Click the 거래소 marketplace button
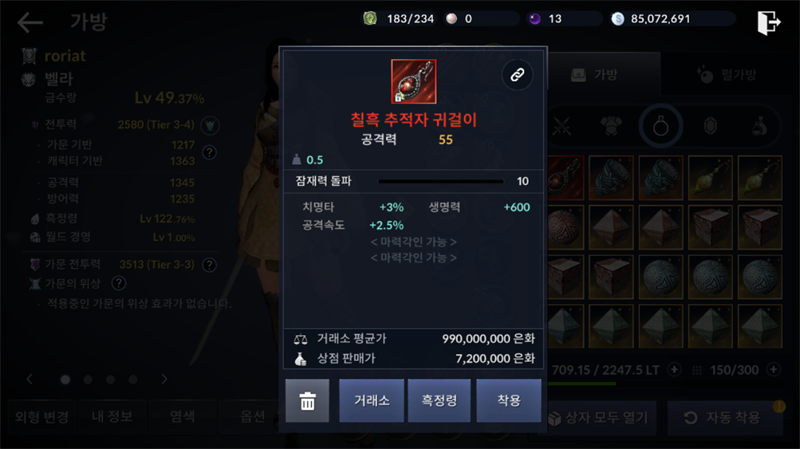 click(371, 401)
